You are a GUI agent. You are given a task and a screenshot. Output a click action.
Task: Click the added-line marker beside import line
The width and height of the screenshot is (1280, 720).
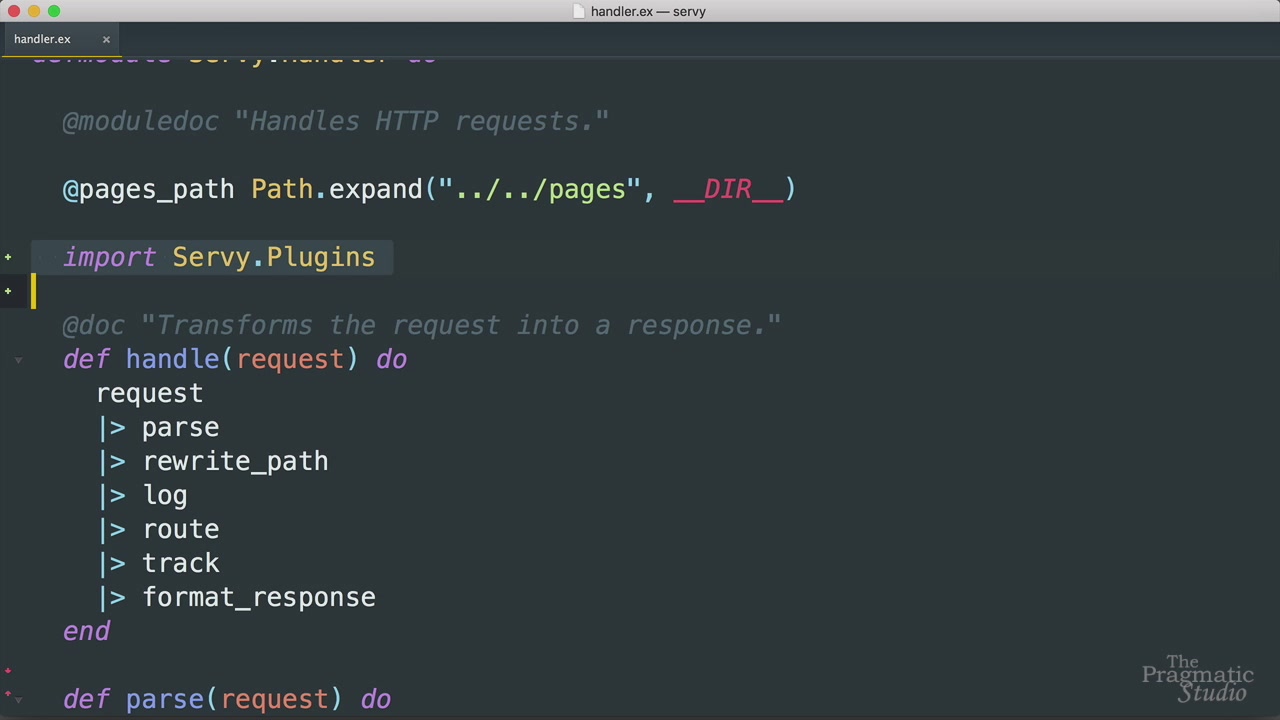(x=8, y=258)
